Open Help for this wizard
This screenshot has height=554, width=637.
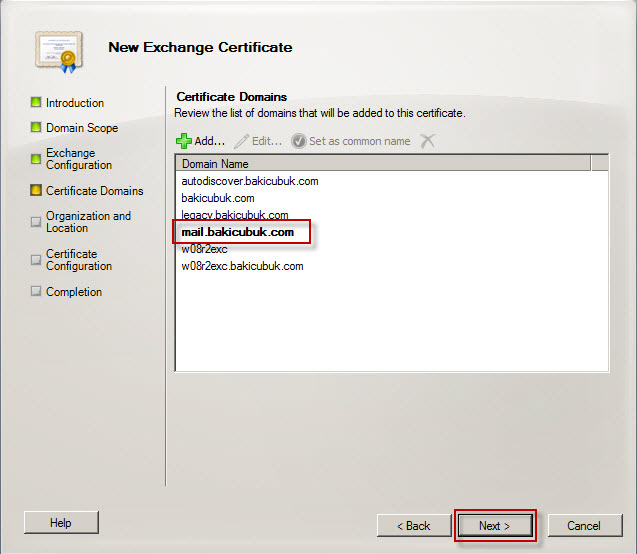click(x=61, y=523)
